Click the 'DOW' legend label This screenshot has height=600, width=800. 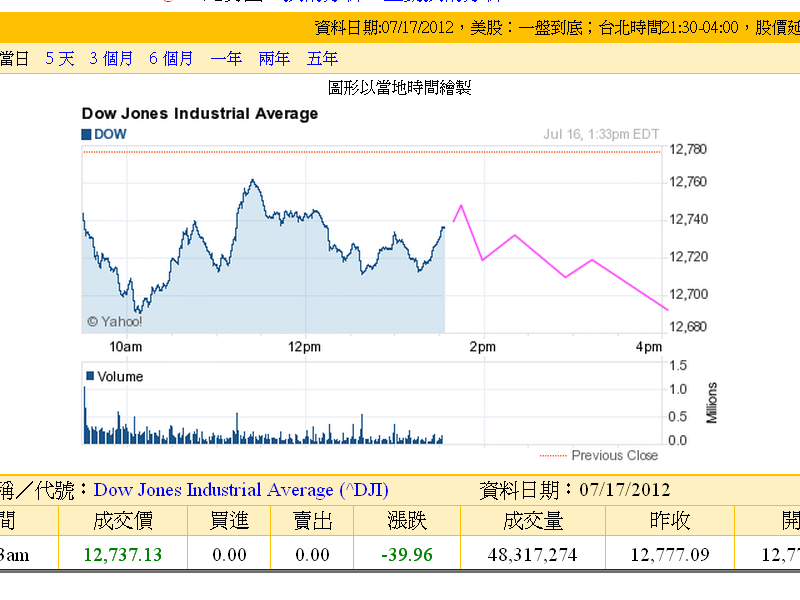click(x=110, y=134)
